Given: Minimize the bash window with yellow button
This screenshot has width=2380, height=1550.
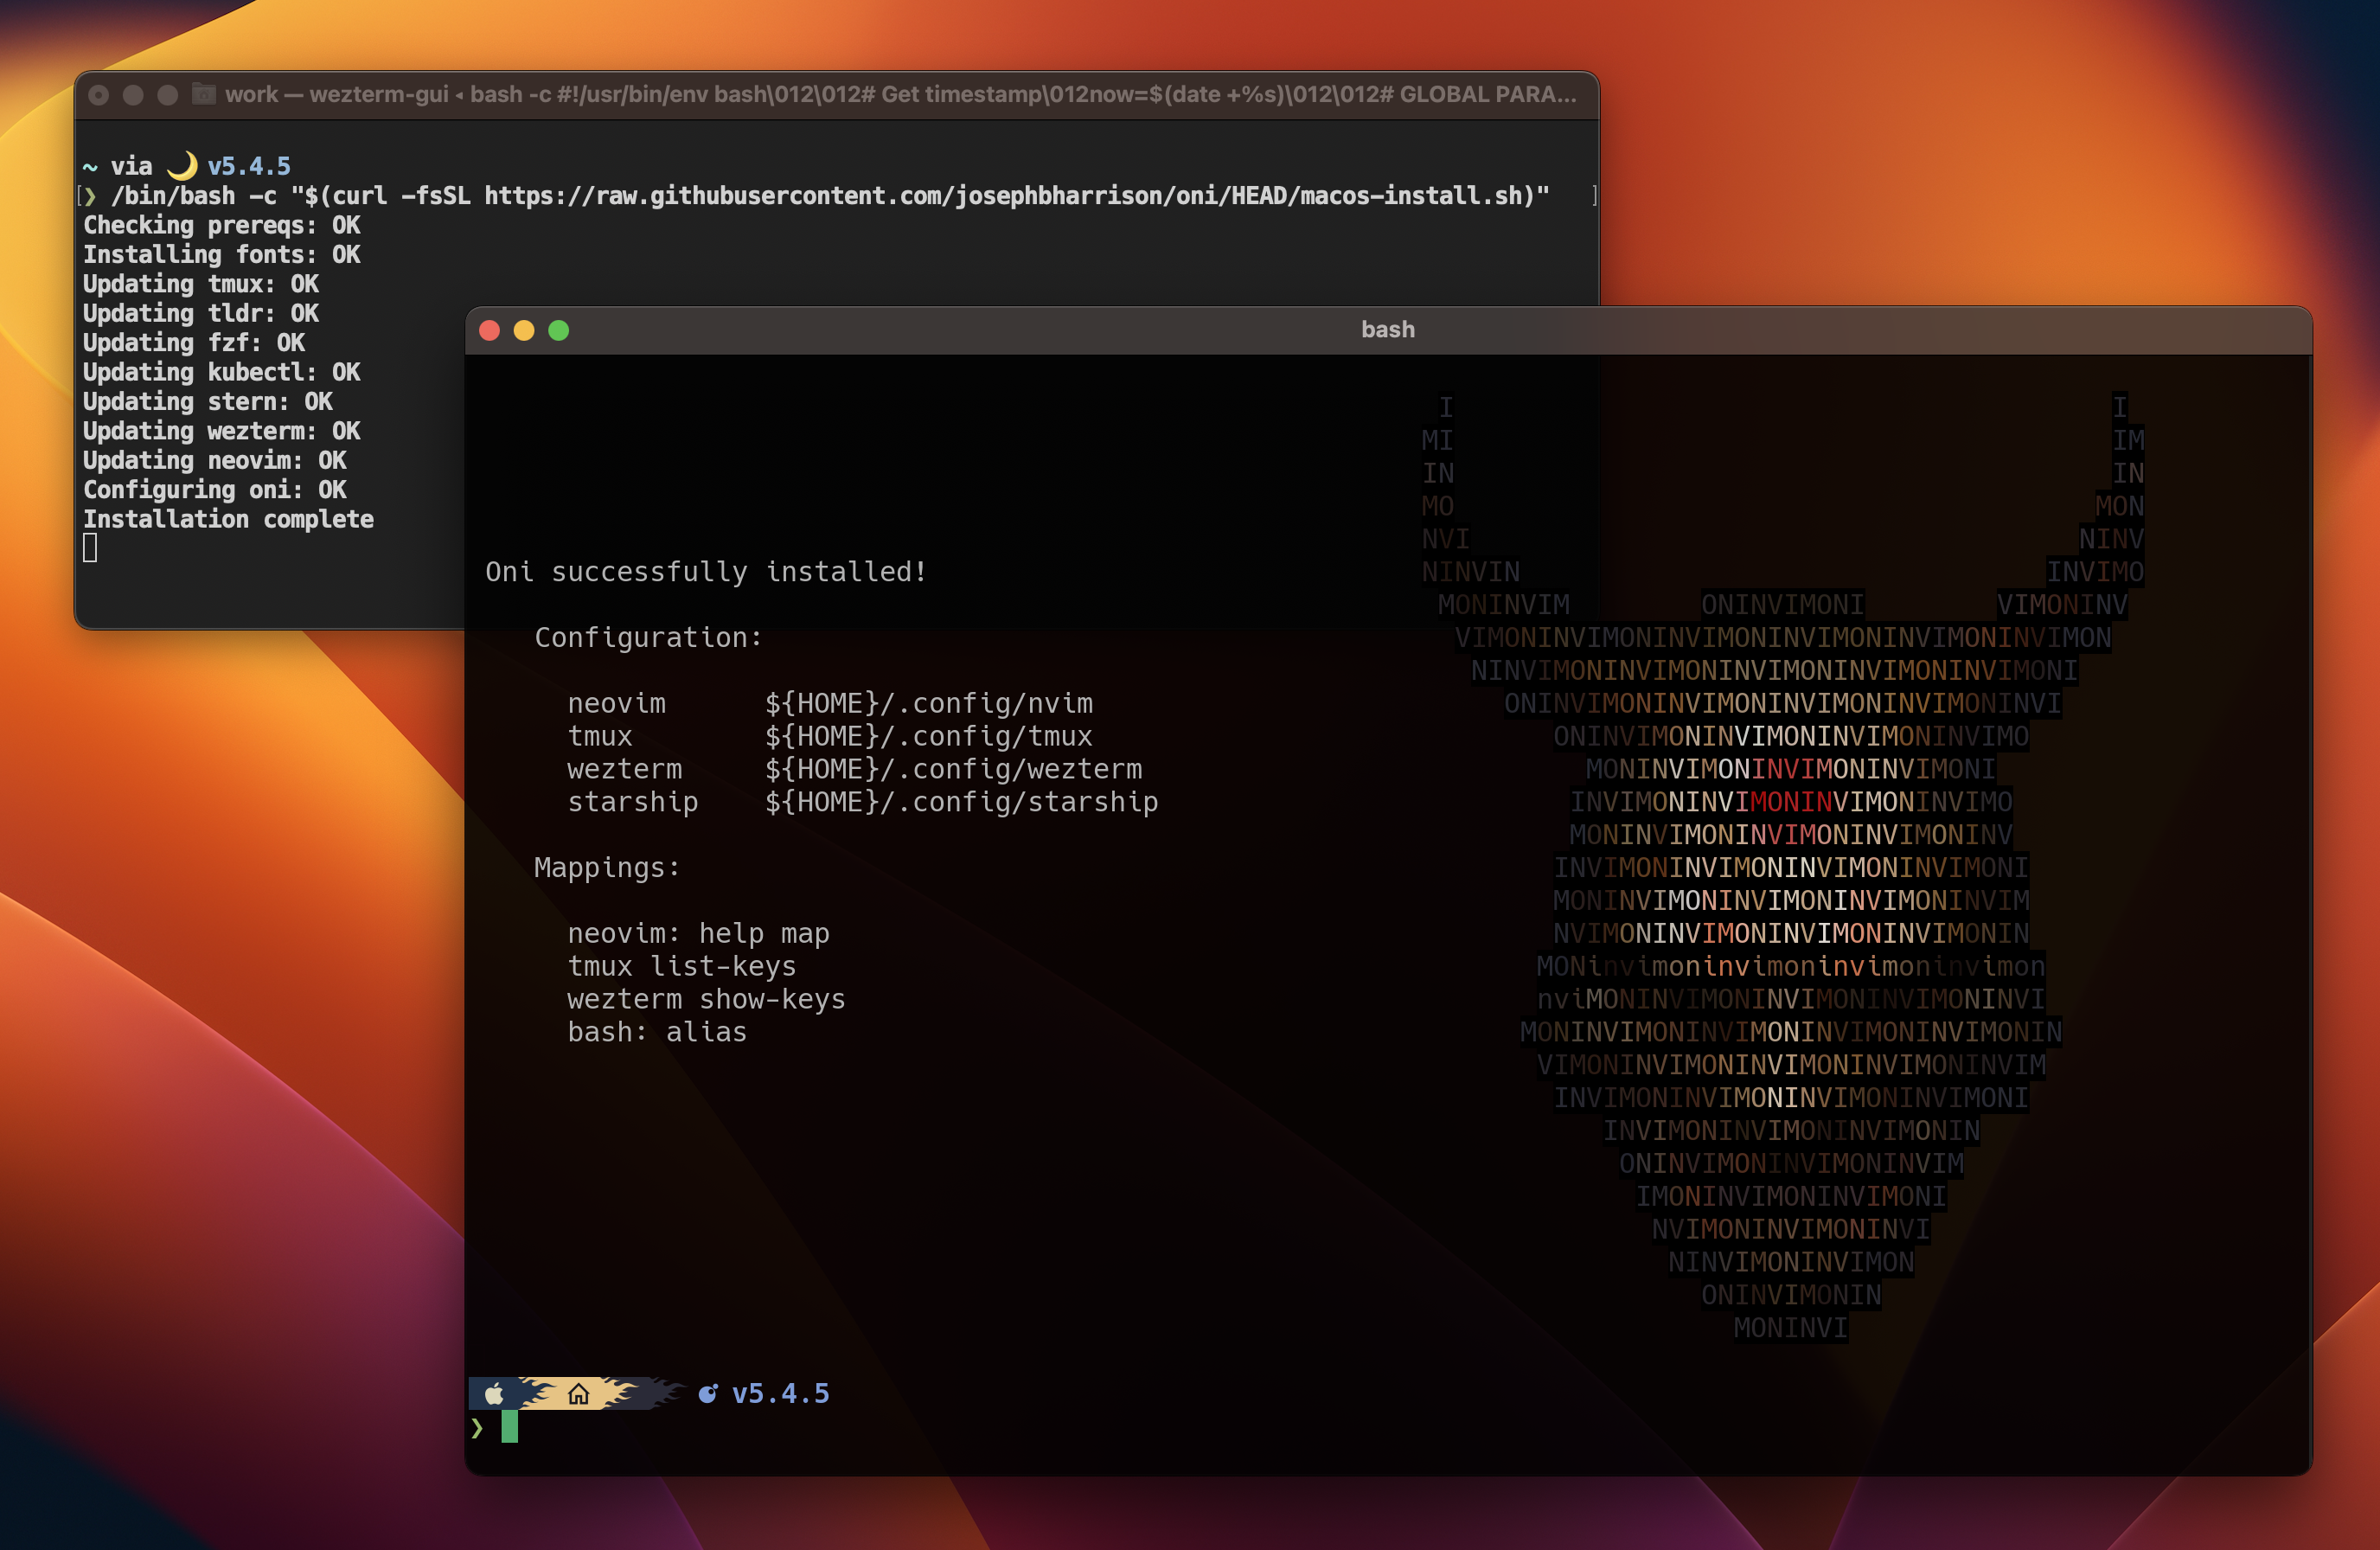Looking at the screenshot, I should pos(524,330).
